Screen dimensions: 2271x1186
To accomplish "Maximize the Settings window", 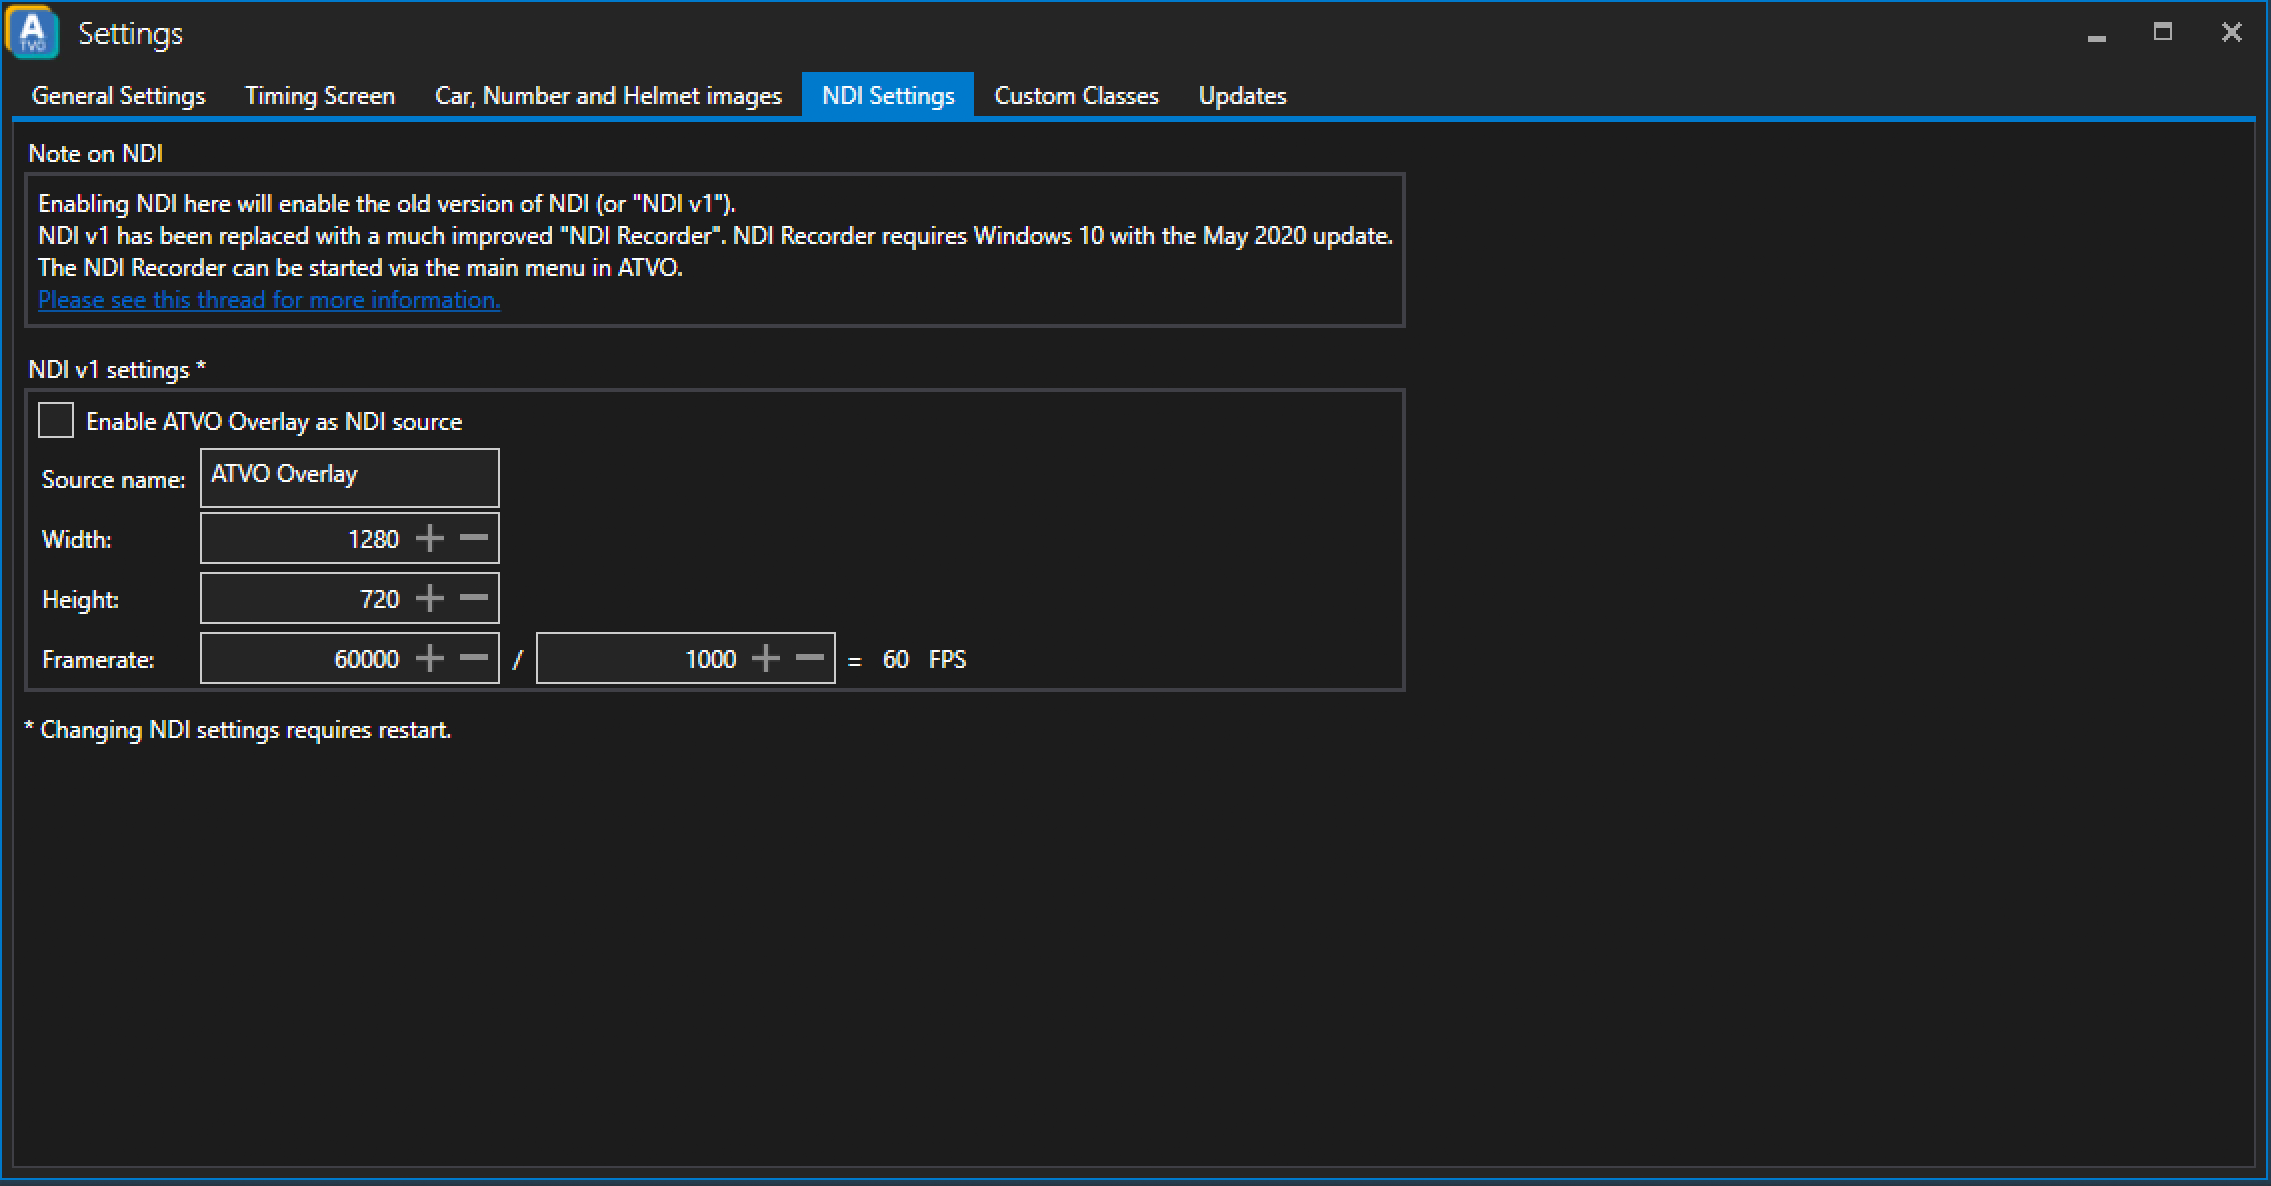I will (x=2163, y=33).
